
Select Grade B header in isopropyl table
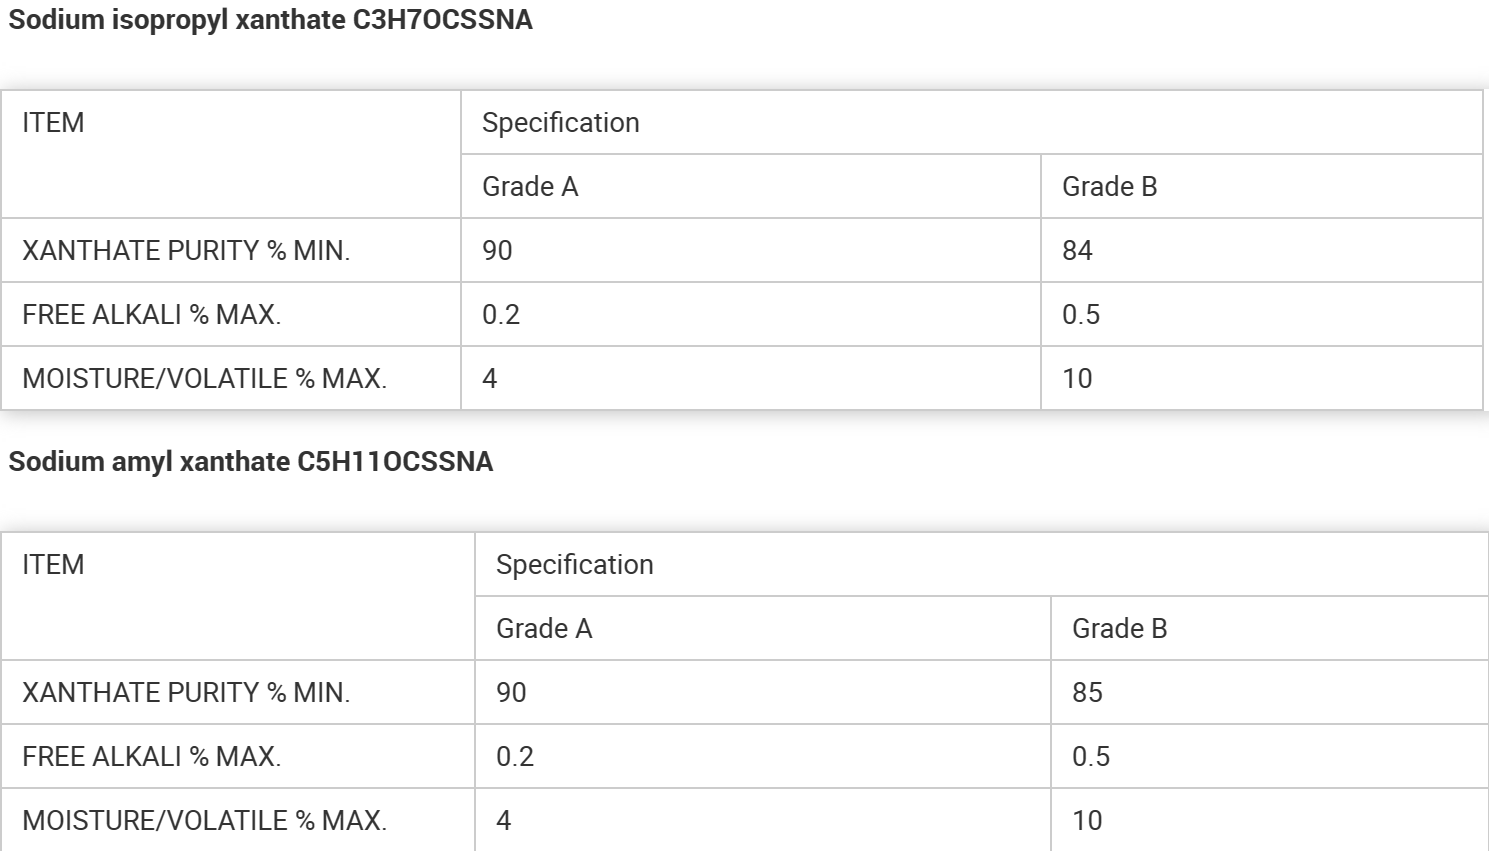pos(1109,187)
